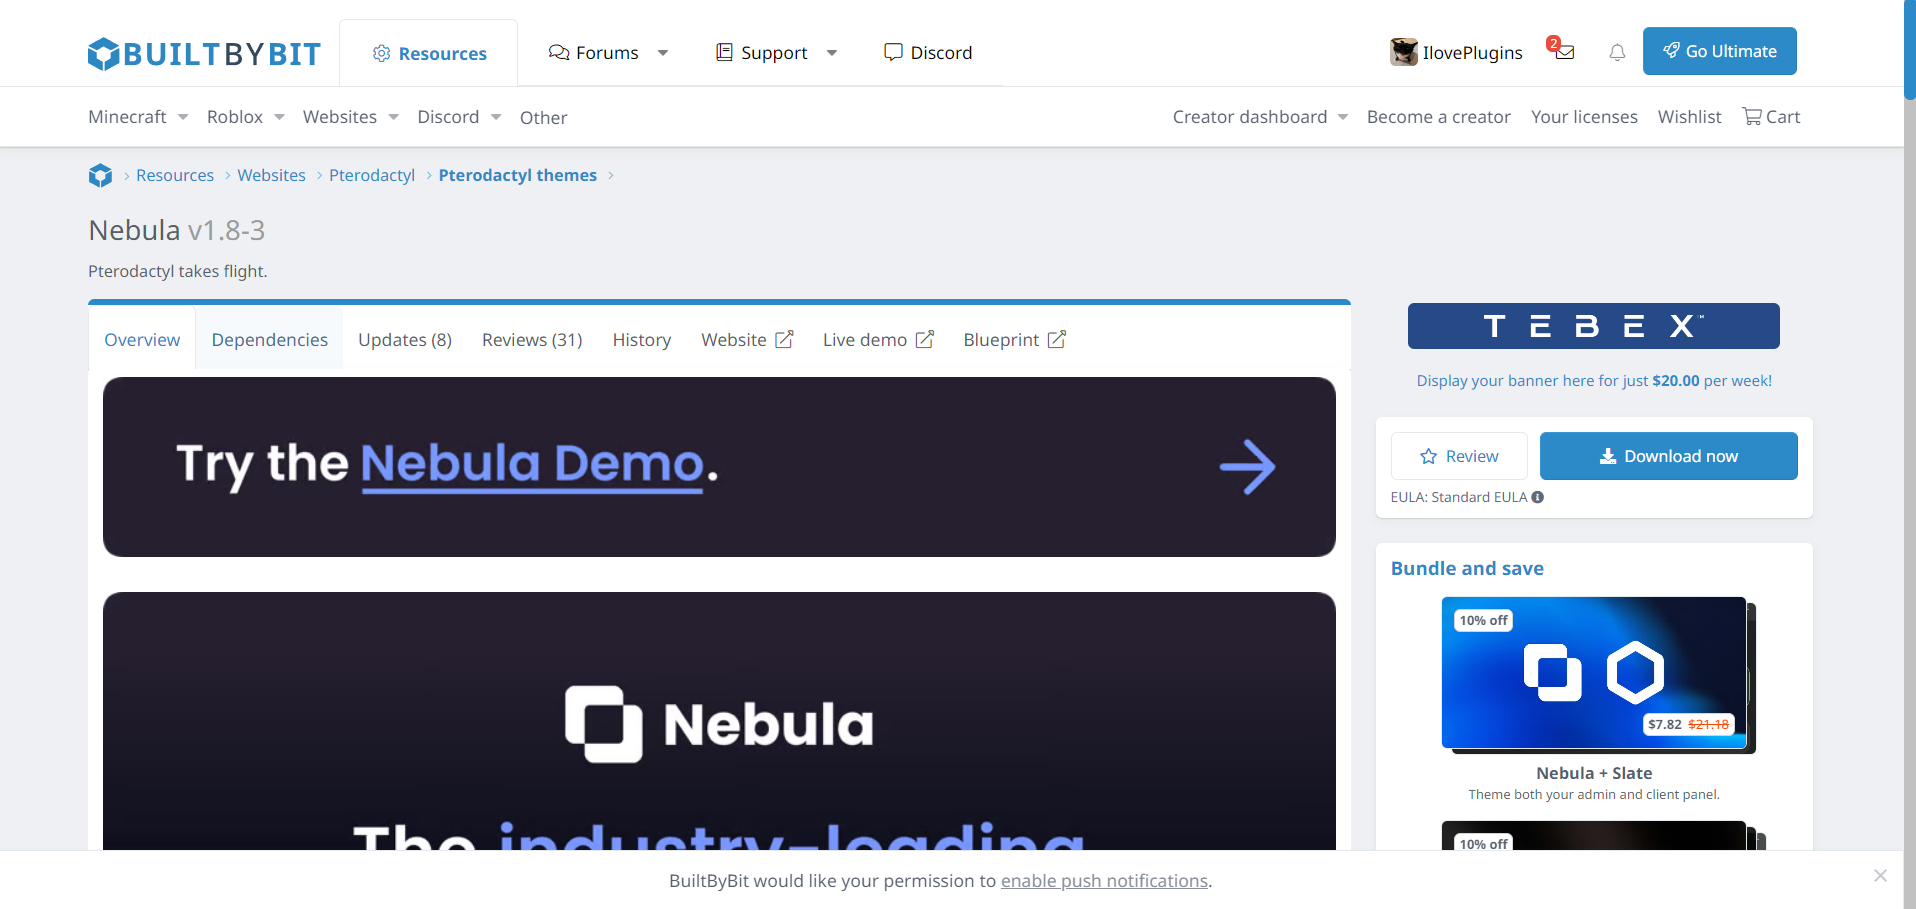
Task: Click enable push notifications link
Action: pos(1104,881)
